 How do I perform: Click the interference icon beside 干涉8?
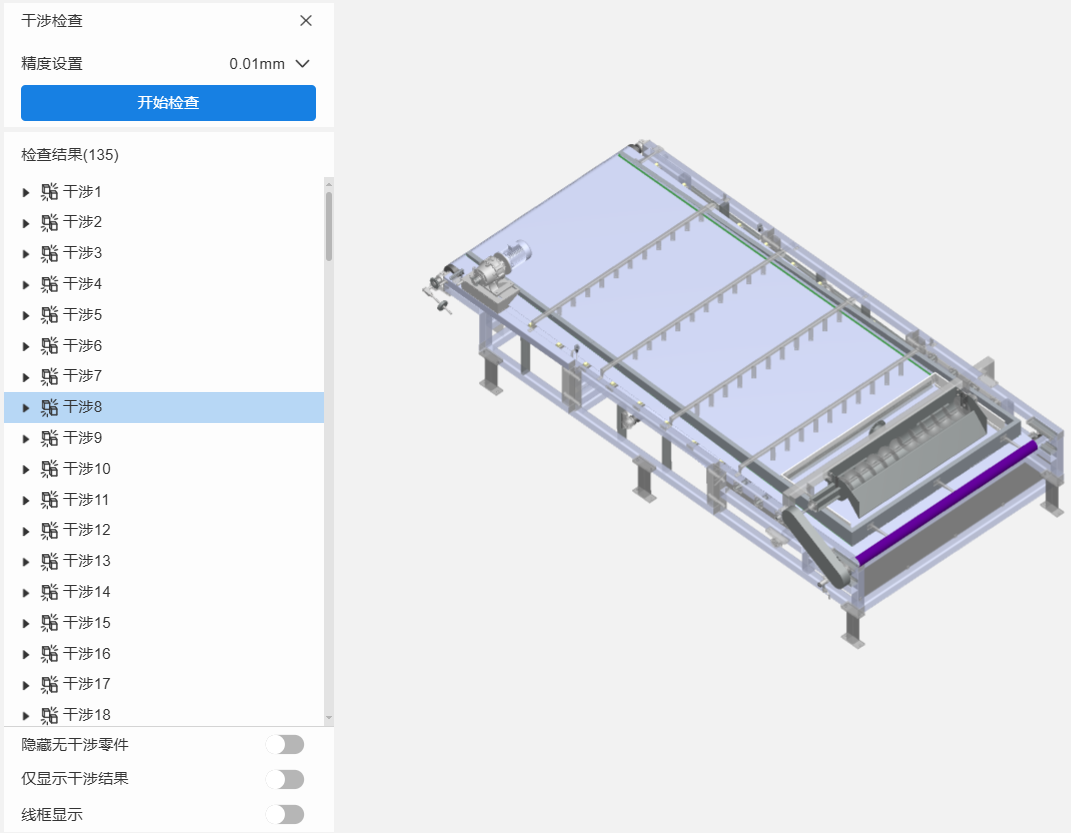coord(49,407)
